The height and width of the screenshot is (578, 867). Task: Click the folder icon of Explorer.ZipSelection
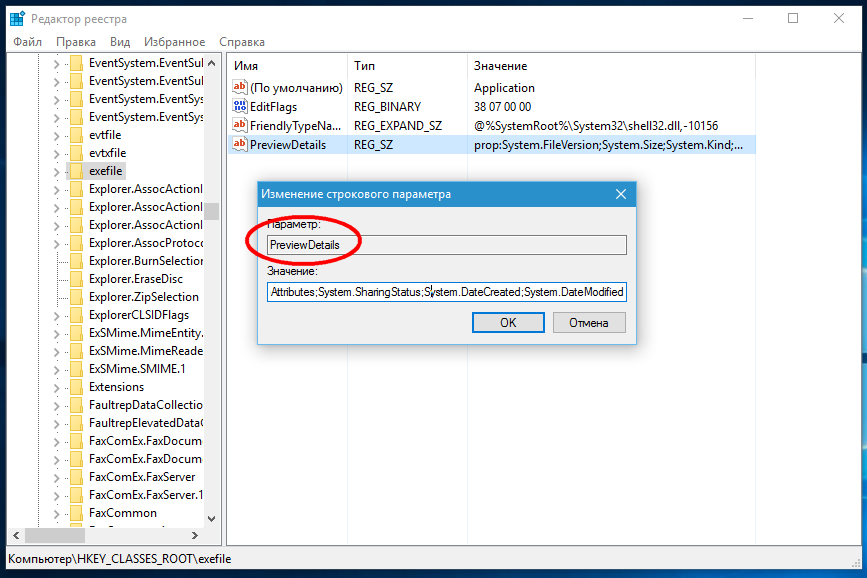77,297
